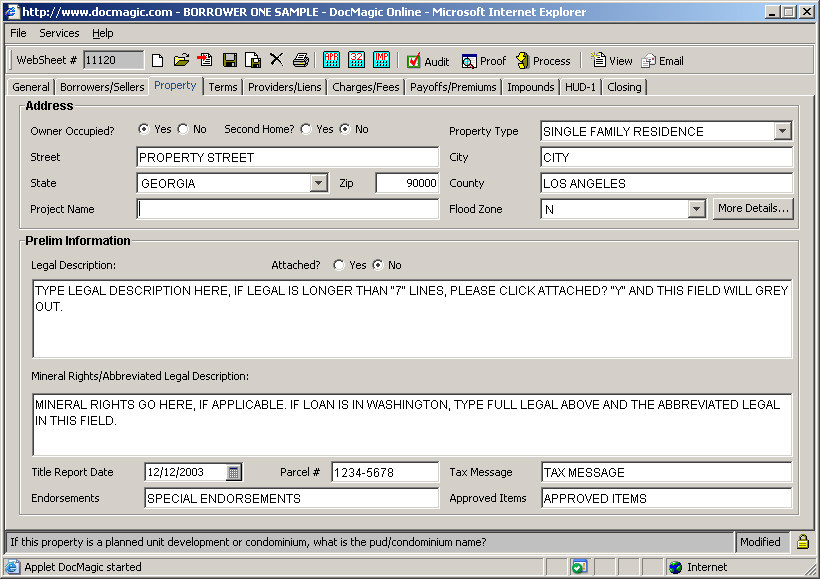Click the Tax Message field
820x579 pixels.
(666, 472)
